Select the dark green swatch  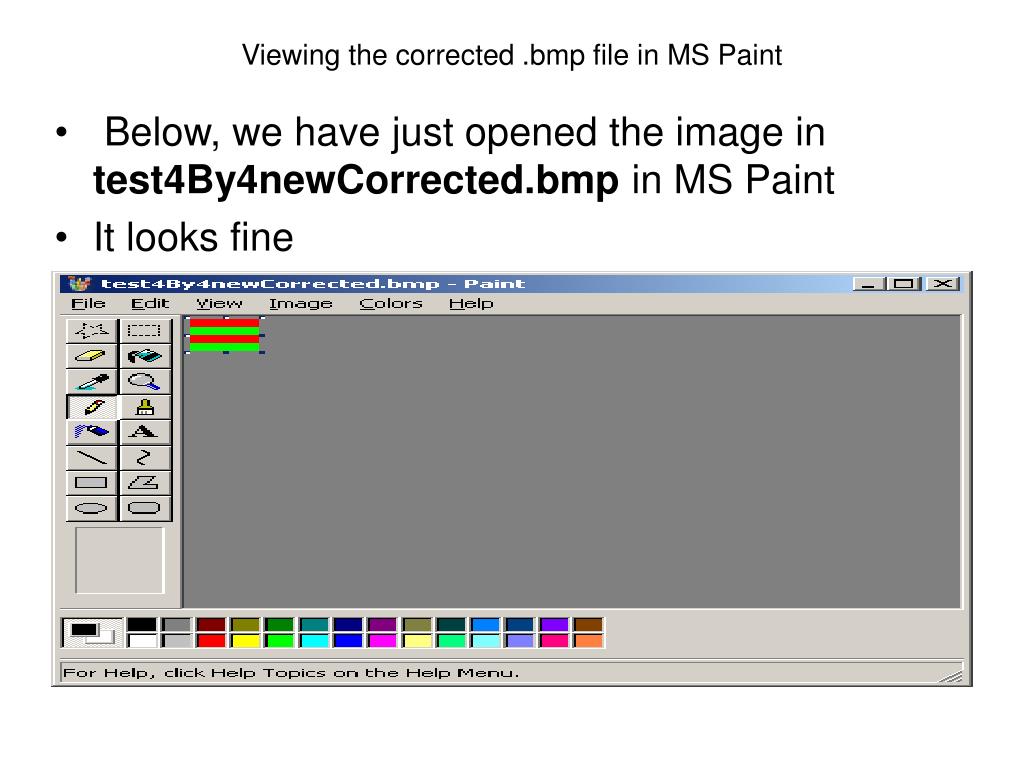click(x=280, y=625)
